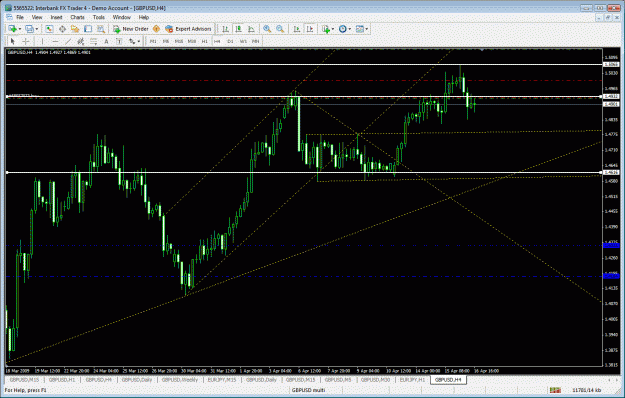The image size is (625, 398).
Task: Open the Indicators list icon
Action: click(326, 29)
